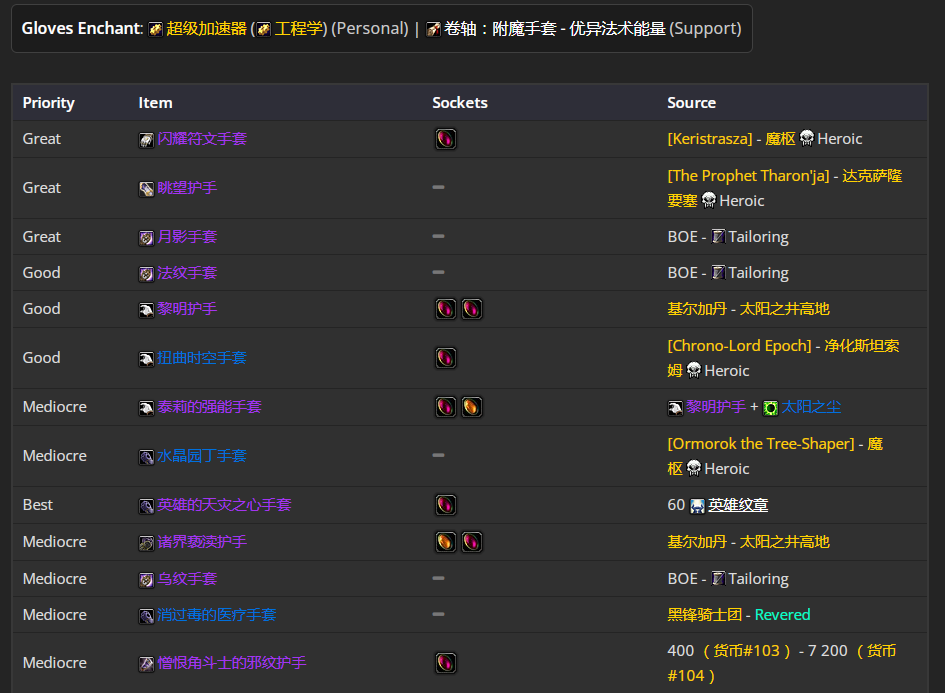Click the item icon next to 诸界亵渎护手
The width and height of the screenshot is (945, 693).
click(x=146, y=544)
